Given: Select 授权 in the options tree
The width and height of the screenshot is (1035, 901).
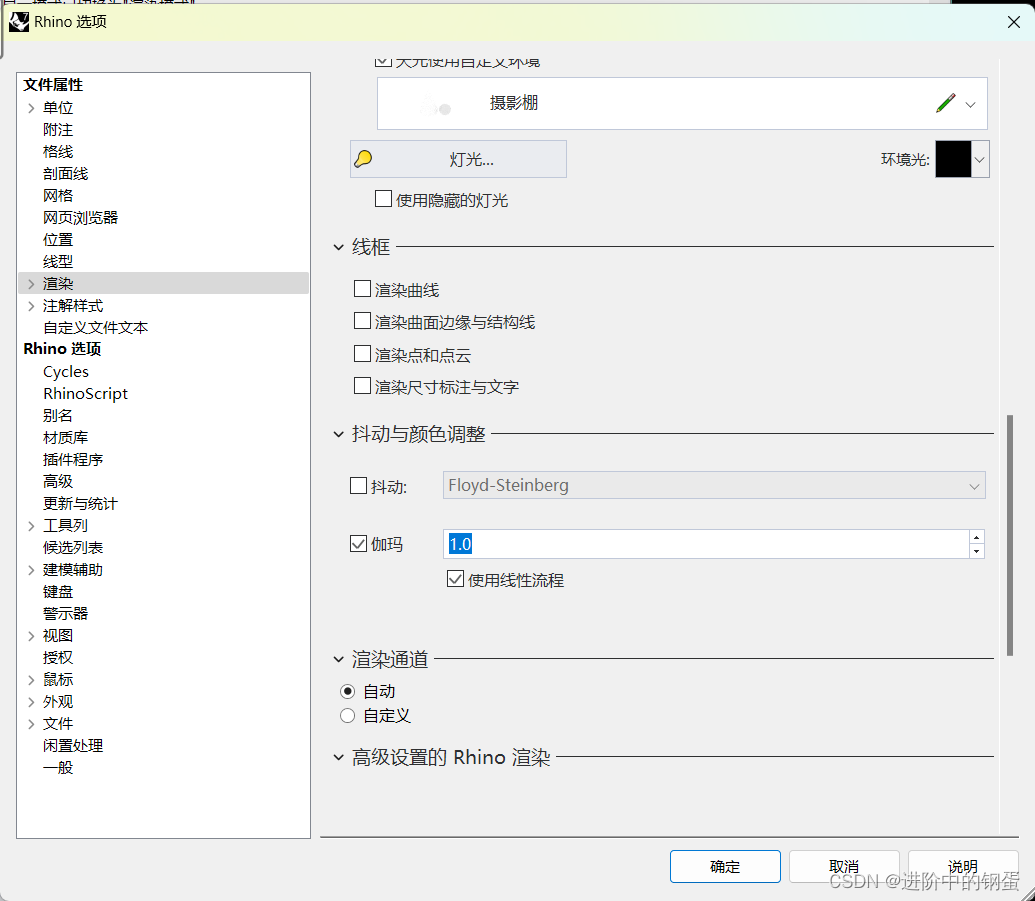Looking at the screenshot, I should coord(58,657).
